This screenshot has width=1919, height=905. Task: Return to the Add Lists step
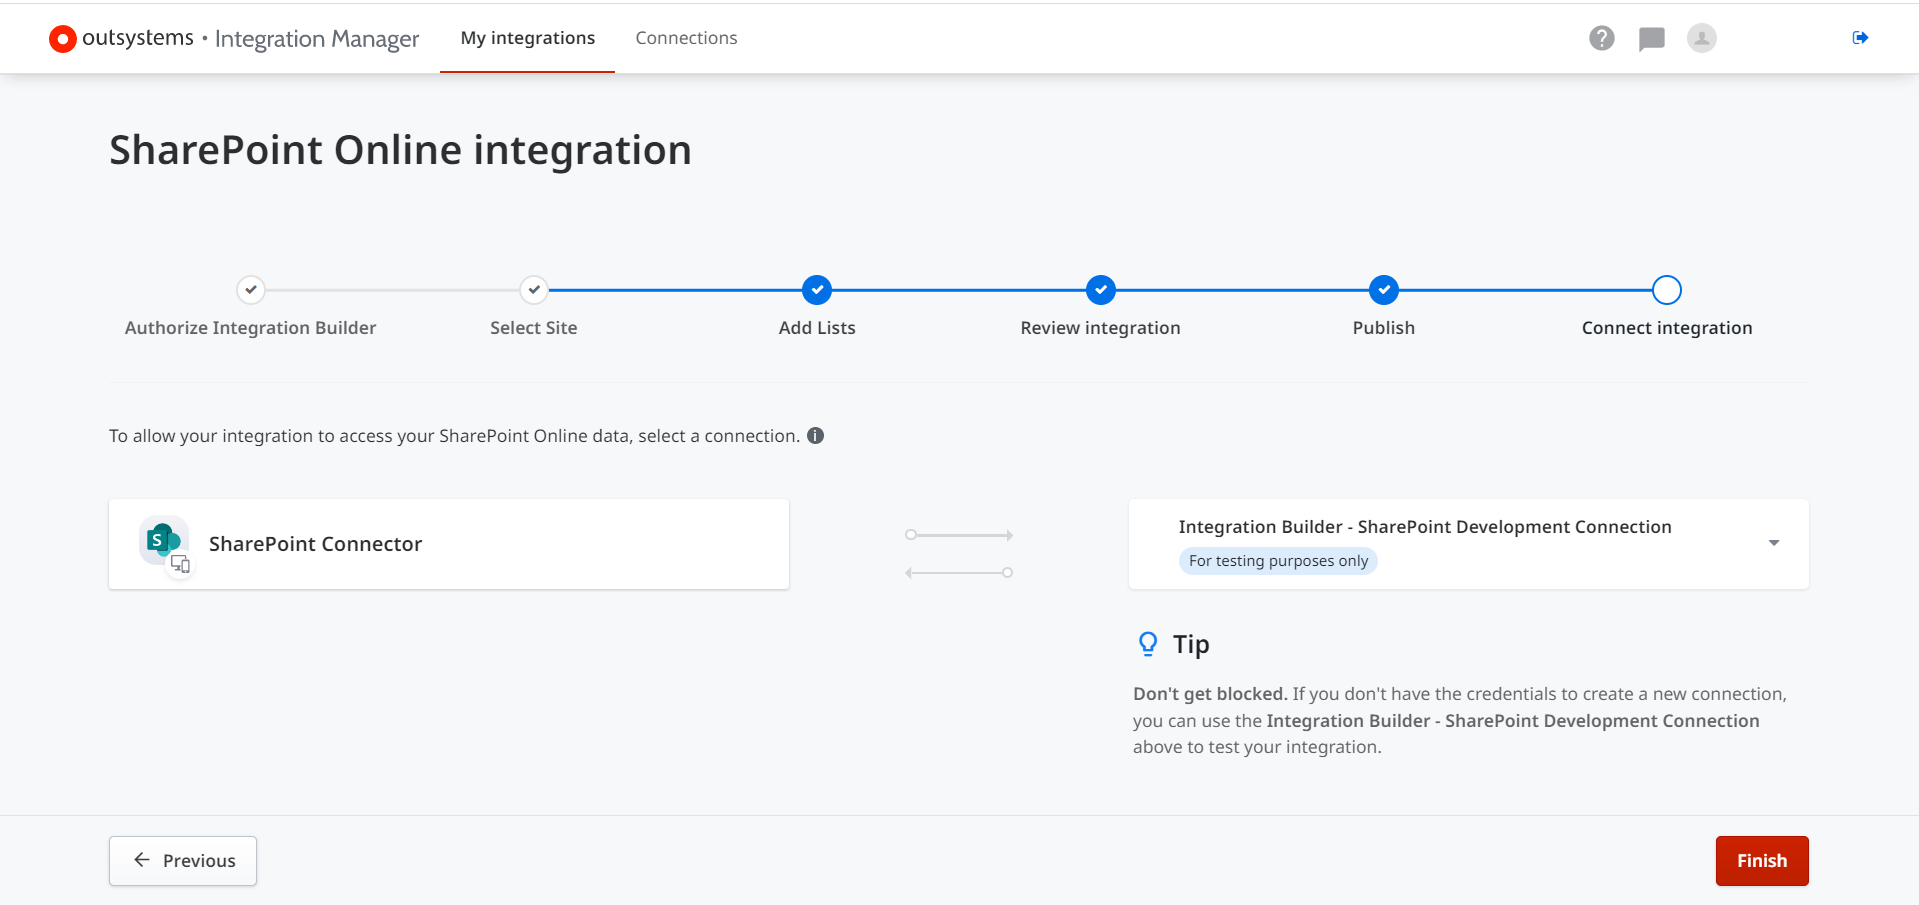point(817,290)
